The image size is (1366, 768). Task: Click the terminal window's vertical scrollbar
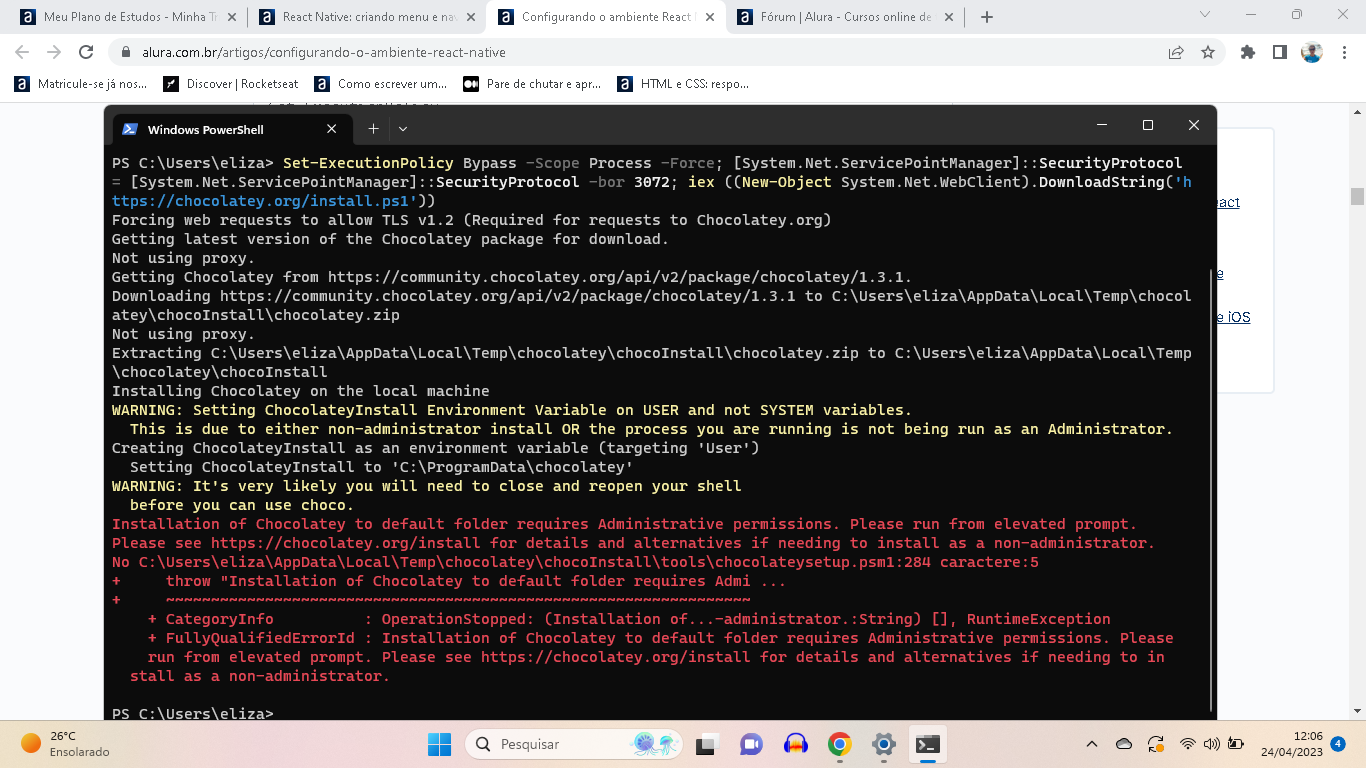point(1211,489)
